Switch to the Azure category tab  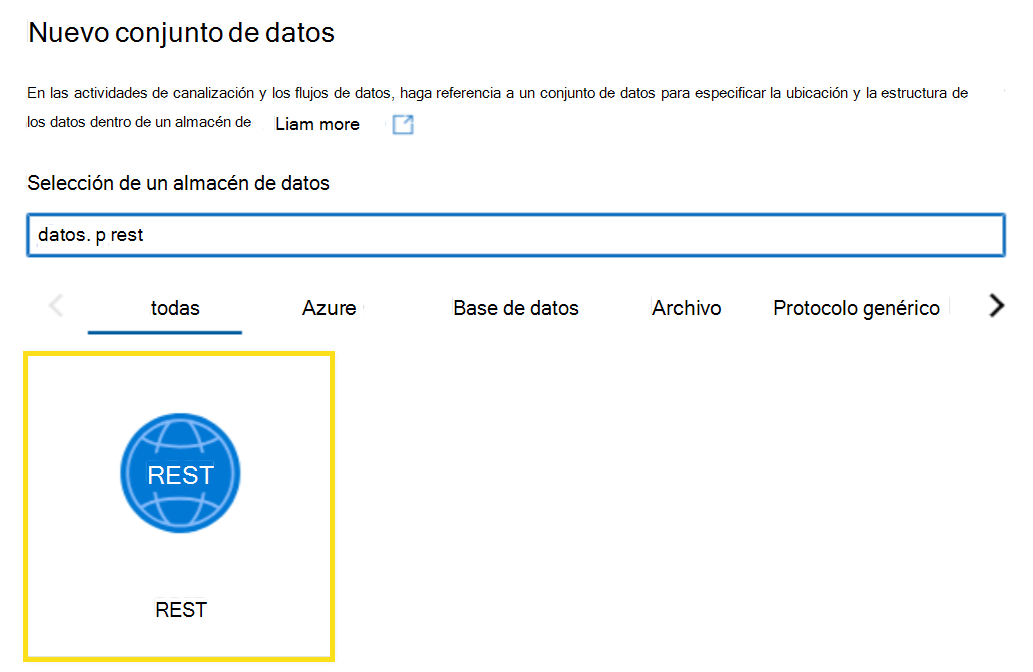(x=329, y=308)
